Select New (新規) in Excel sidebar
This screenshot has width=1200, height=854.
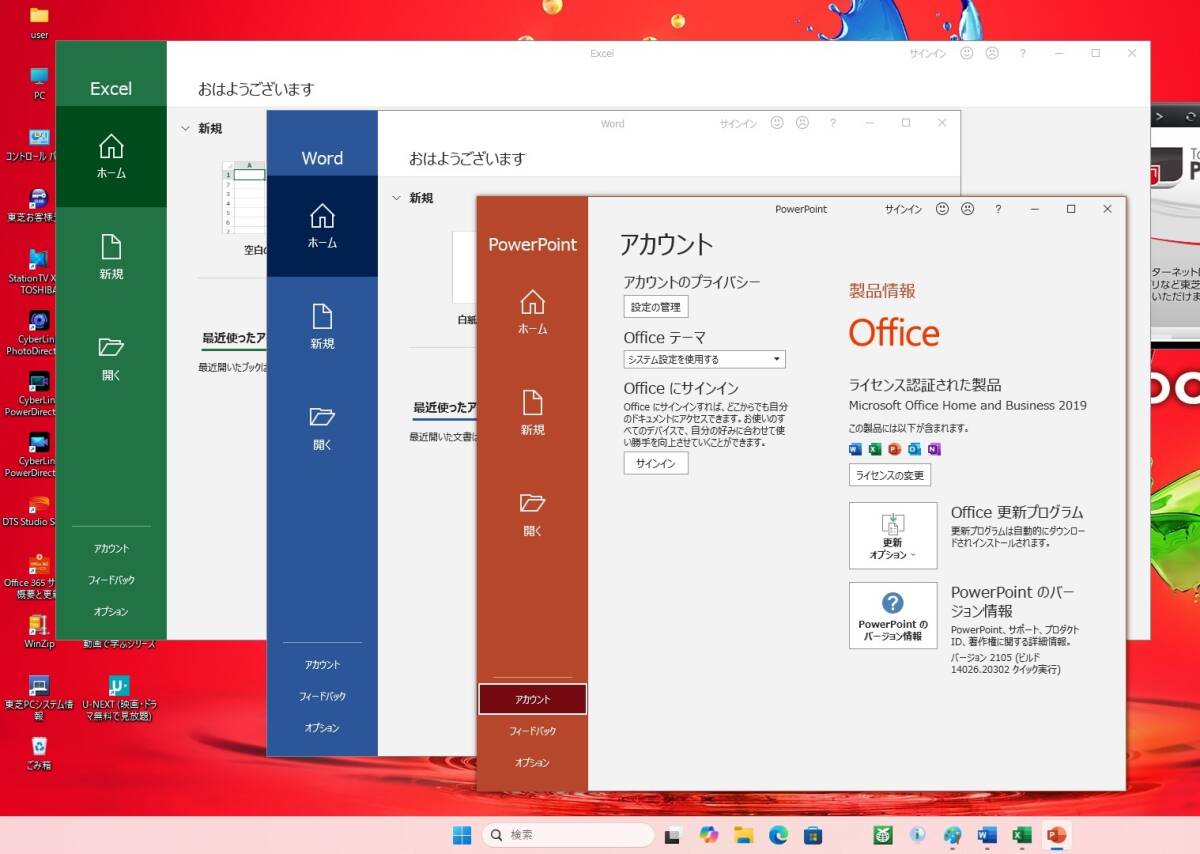click(x=111, y=256)
